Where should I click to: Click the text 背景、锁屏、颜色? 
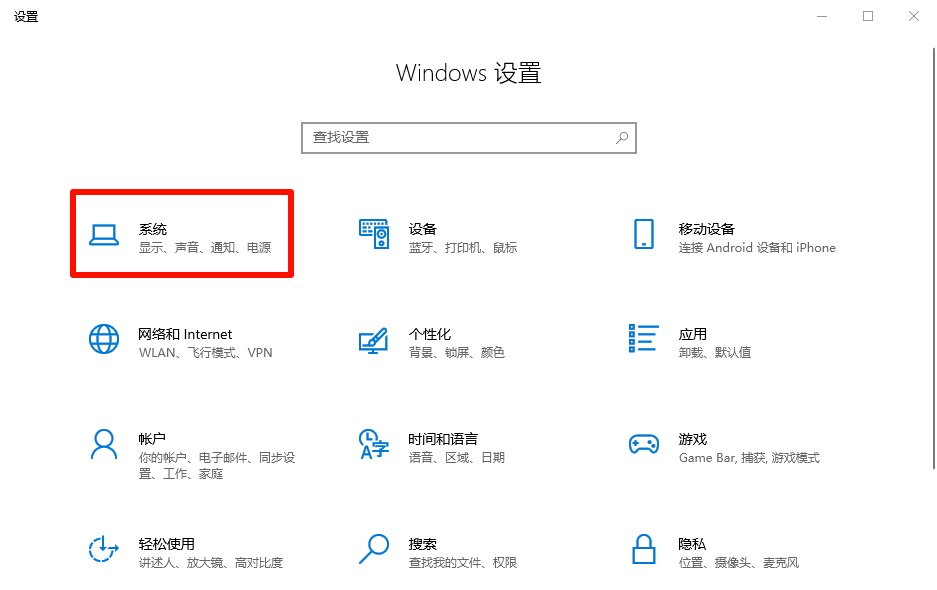457,353
